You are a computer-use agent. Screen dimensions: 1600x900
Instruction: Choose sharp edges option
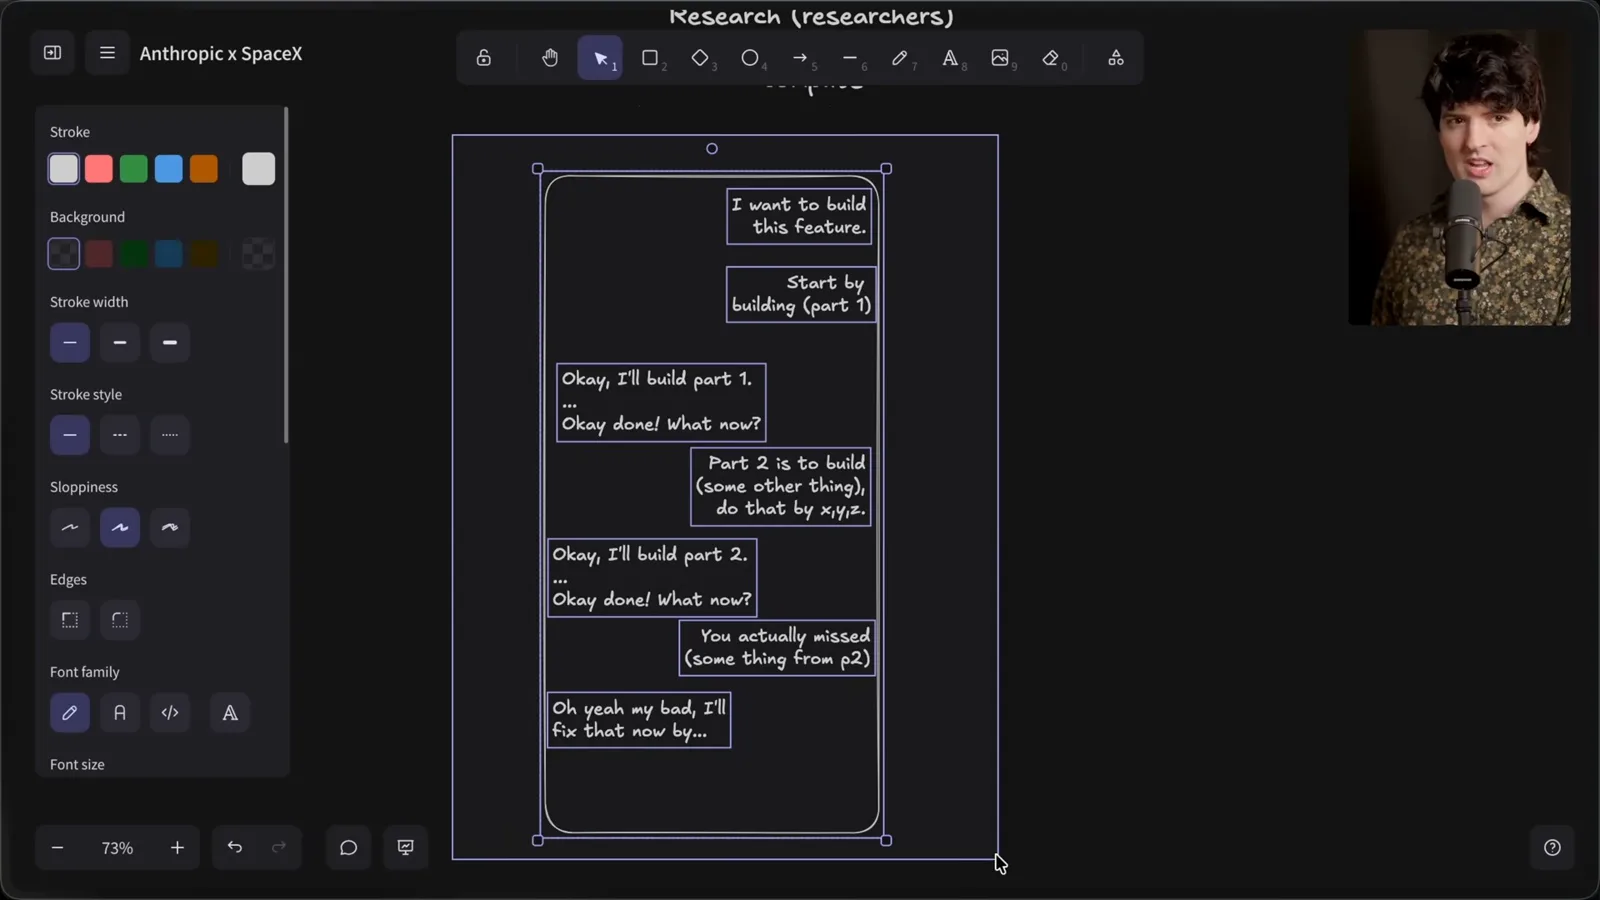[70, 620]
